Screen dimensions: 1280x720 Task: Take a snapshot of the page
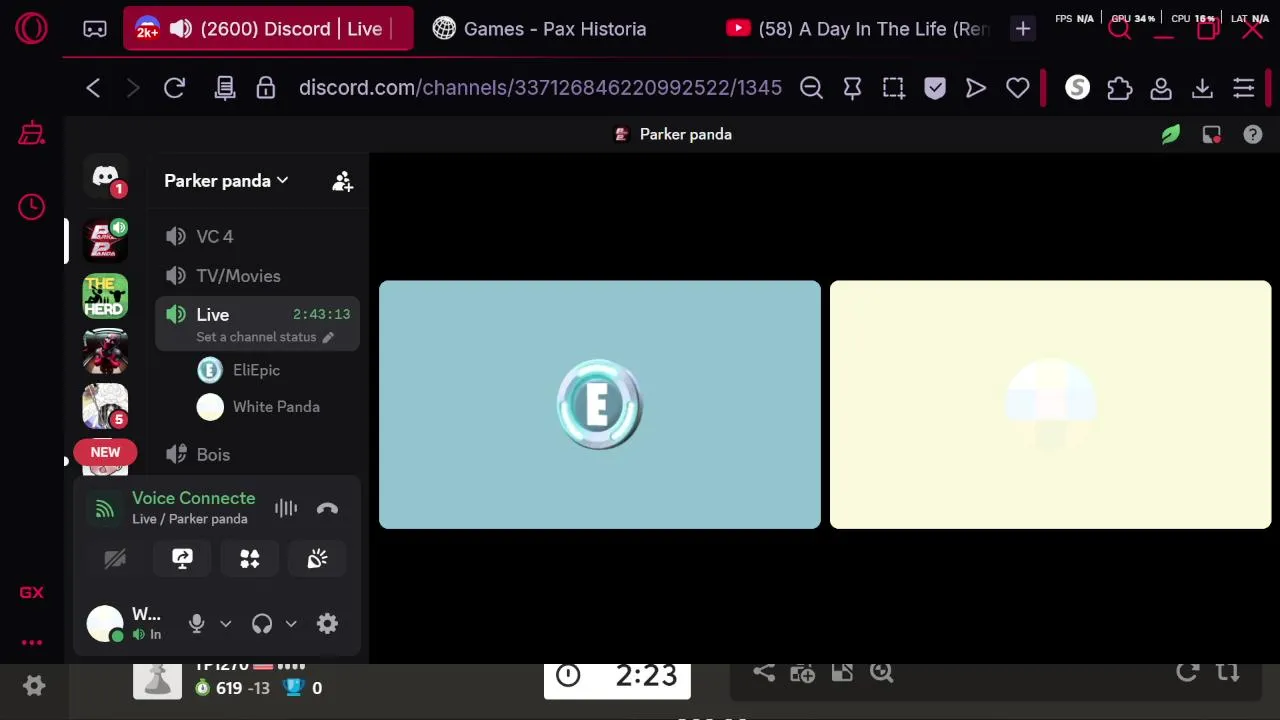point(893,88)
